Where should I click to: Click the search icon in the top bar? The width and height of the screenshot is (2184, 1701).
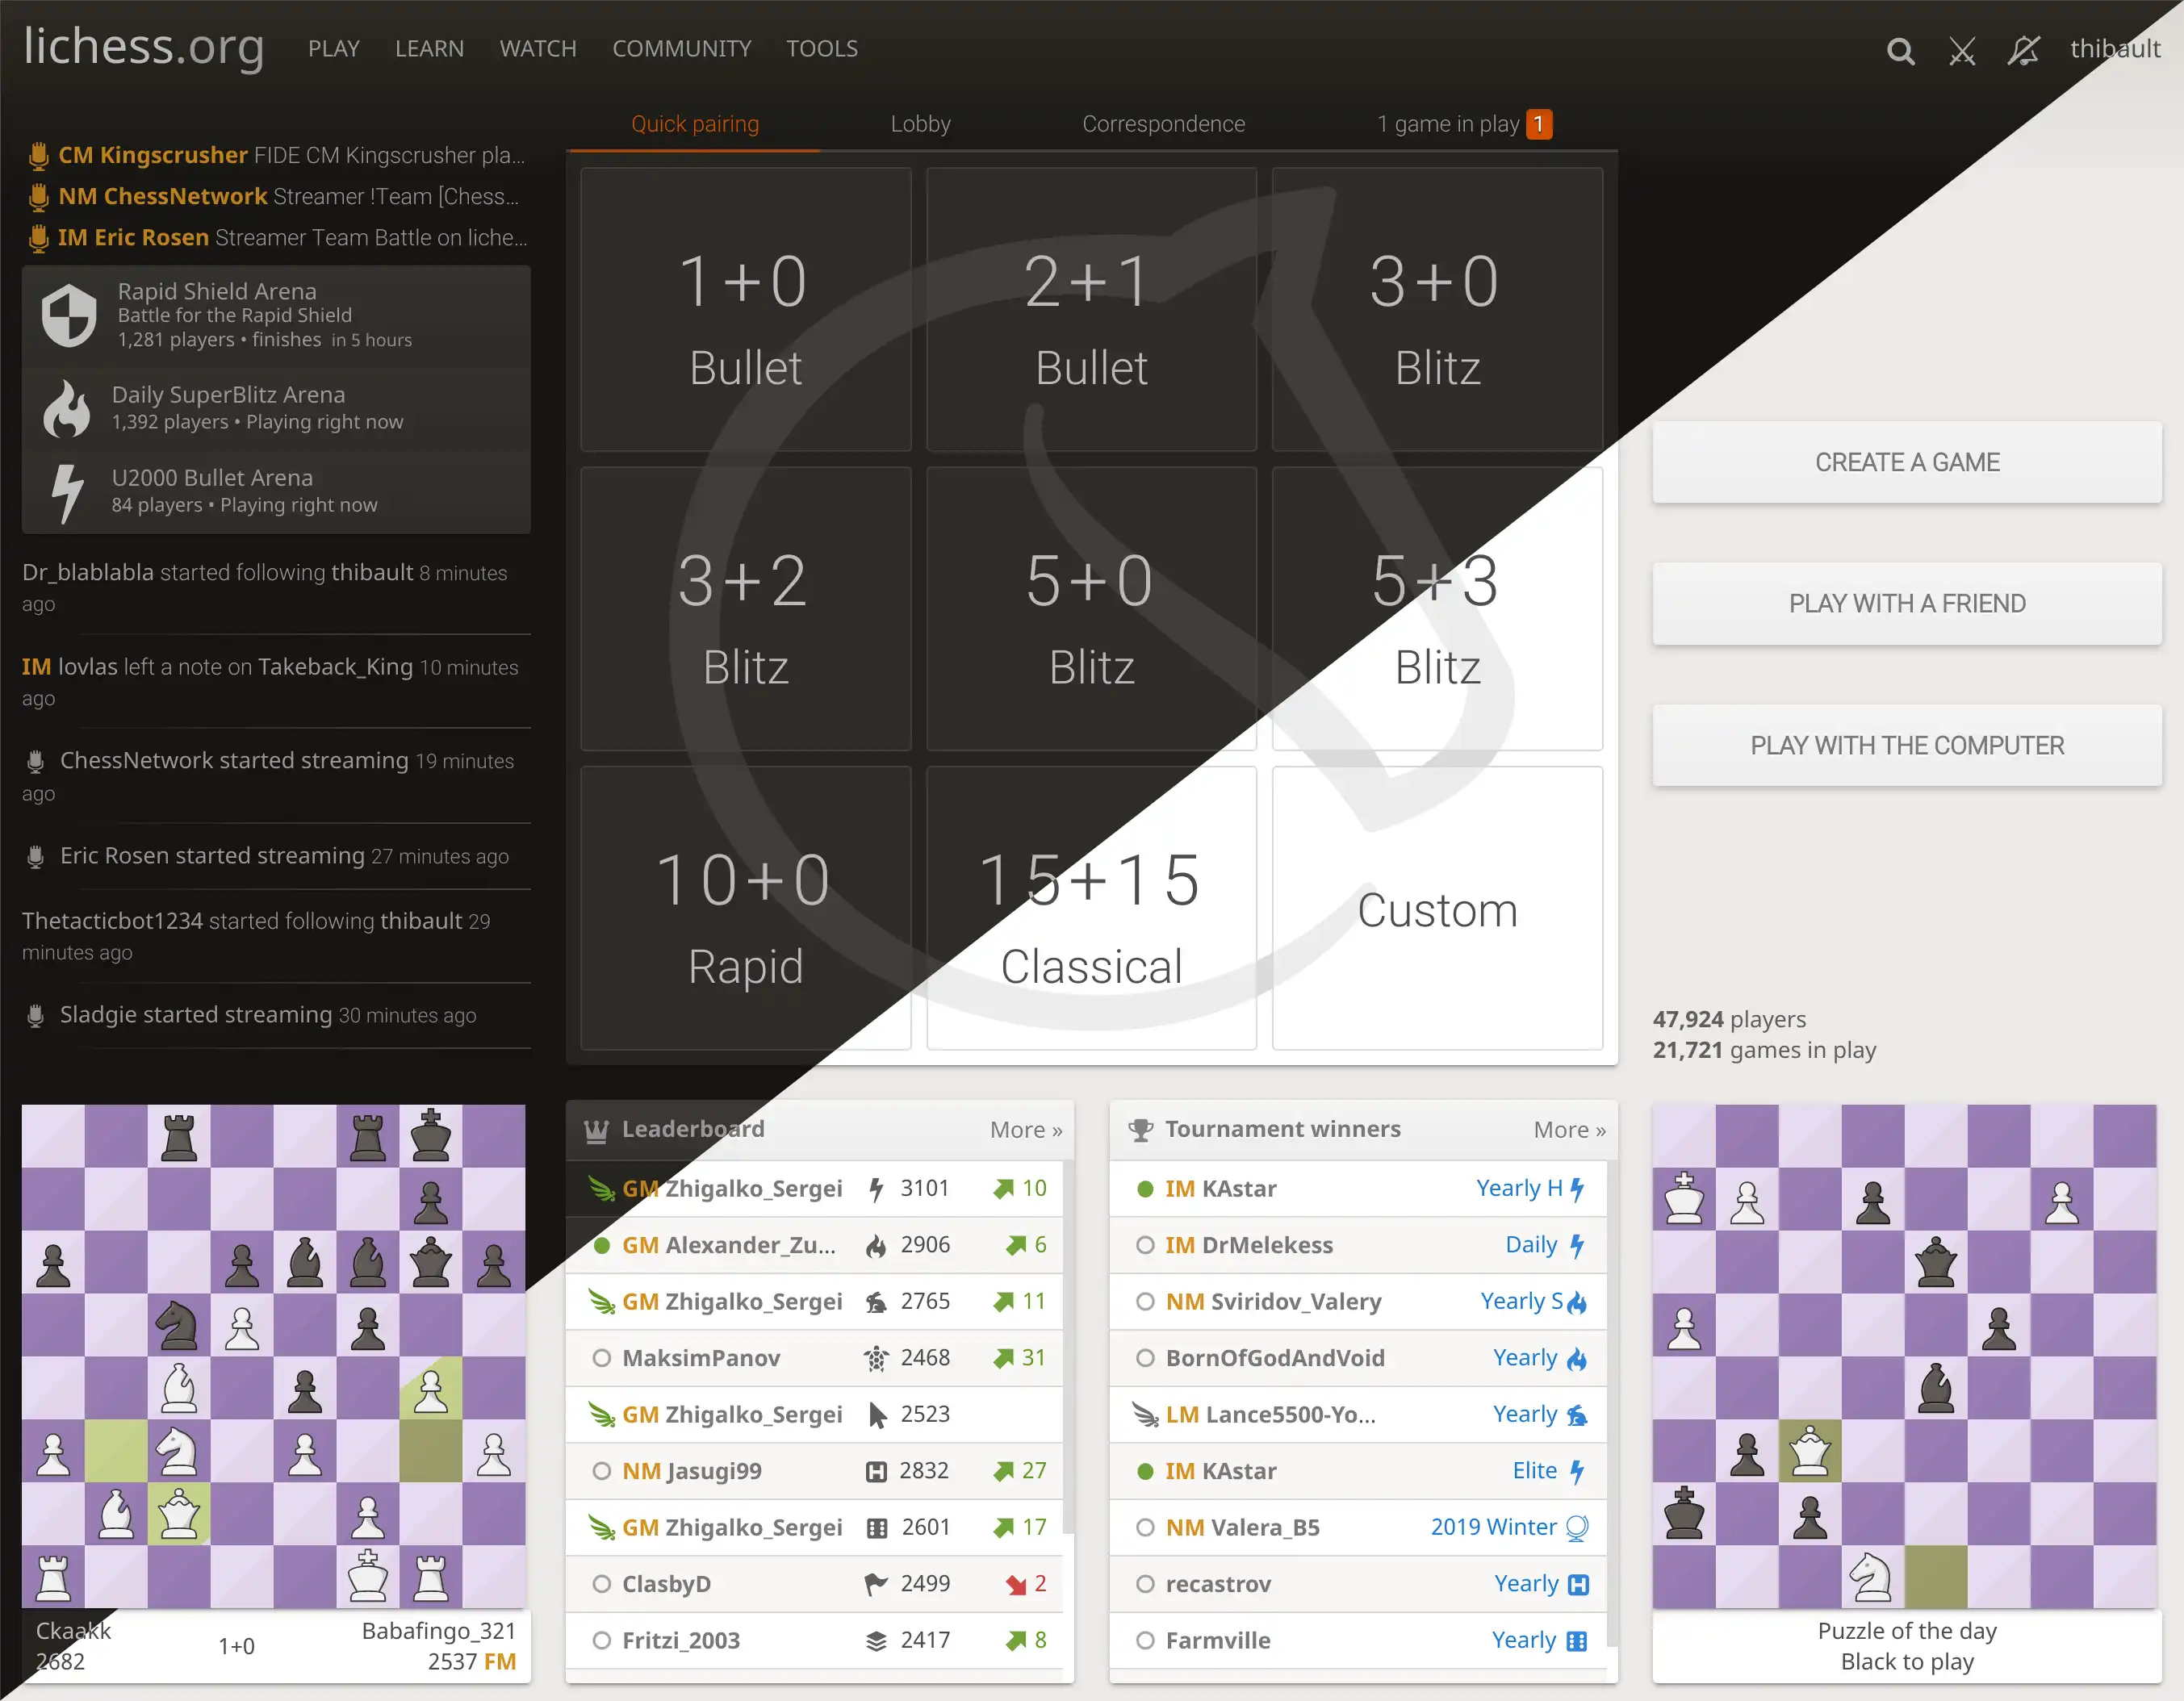pyautogui.click(x=1906, y=48)
